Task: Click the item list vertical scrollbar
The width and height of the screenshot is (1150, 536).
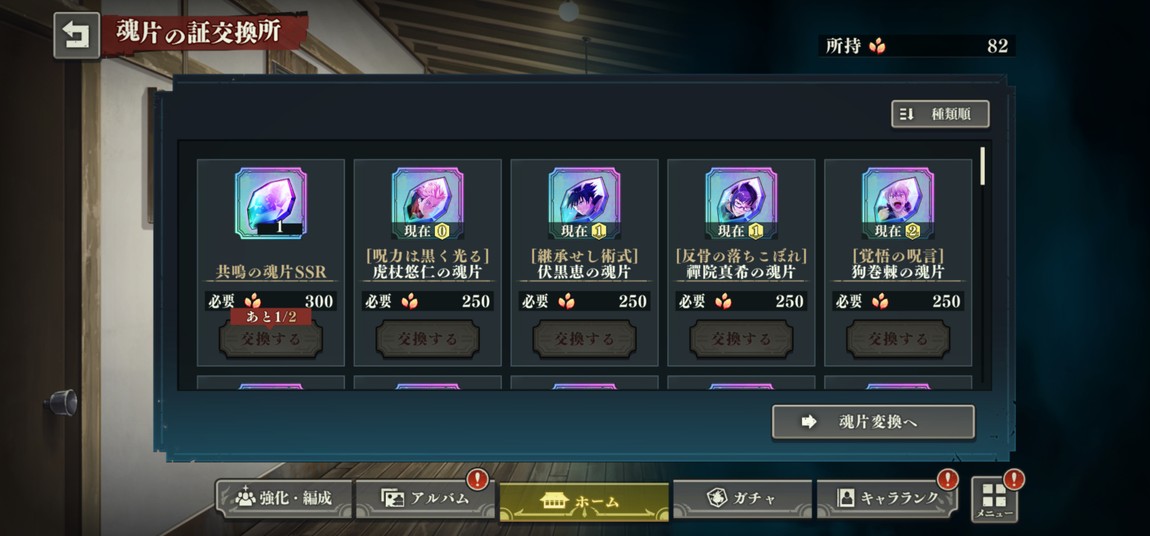Action: click(x=983, y=265)
